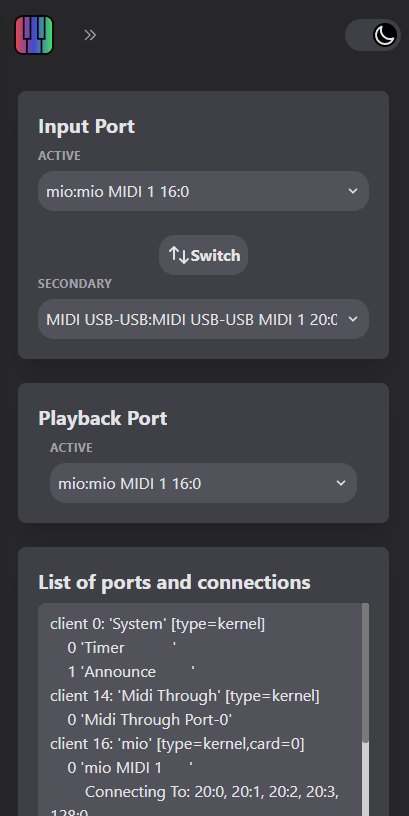Click the up-down arrows icon beside Switch
409x816 pixels.
178,255
